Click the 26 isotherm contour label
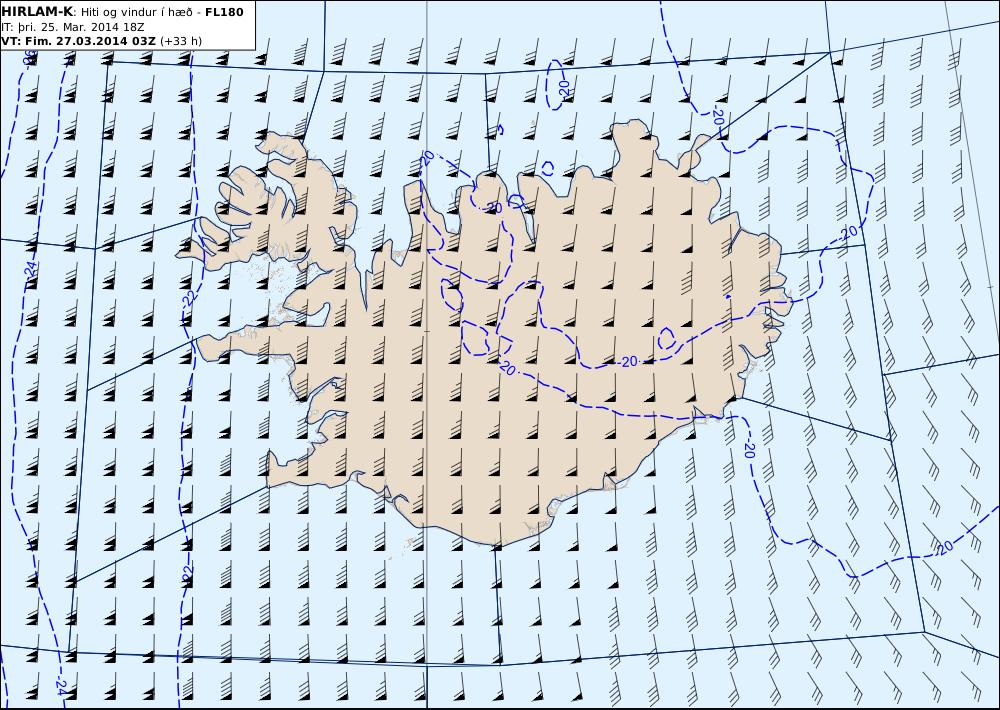Image resolution: width=1000 pixels, height=710 pixels. point(29,59)
